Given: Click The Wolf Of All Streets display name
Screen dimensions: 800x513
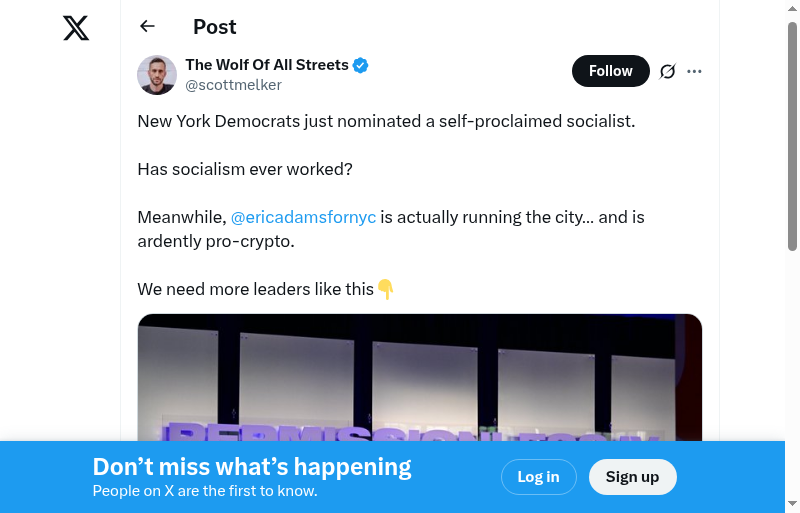Looking at the screenshot, I should pos(267,65).
